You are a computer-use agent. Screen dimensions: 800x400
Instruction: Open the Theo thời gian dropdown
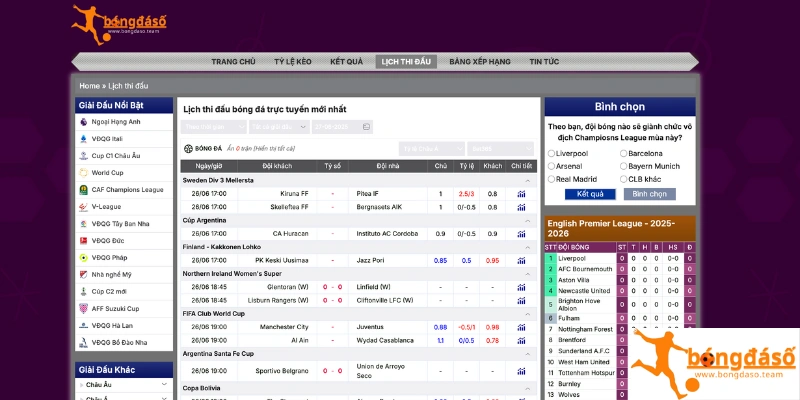coord(213,127)
